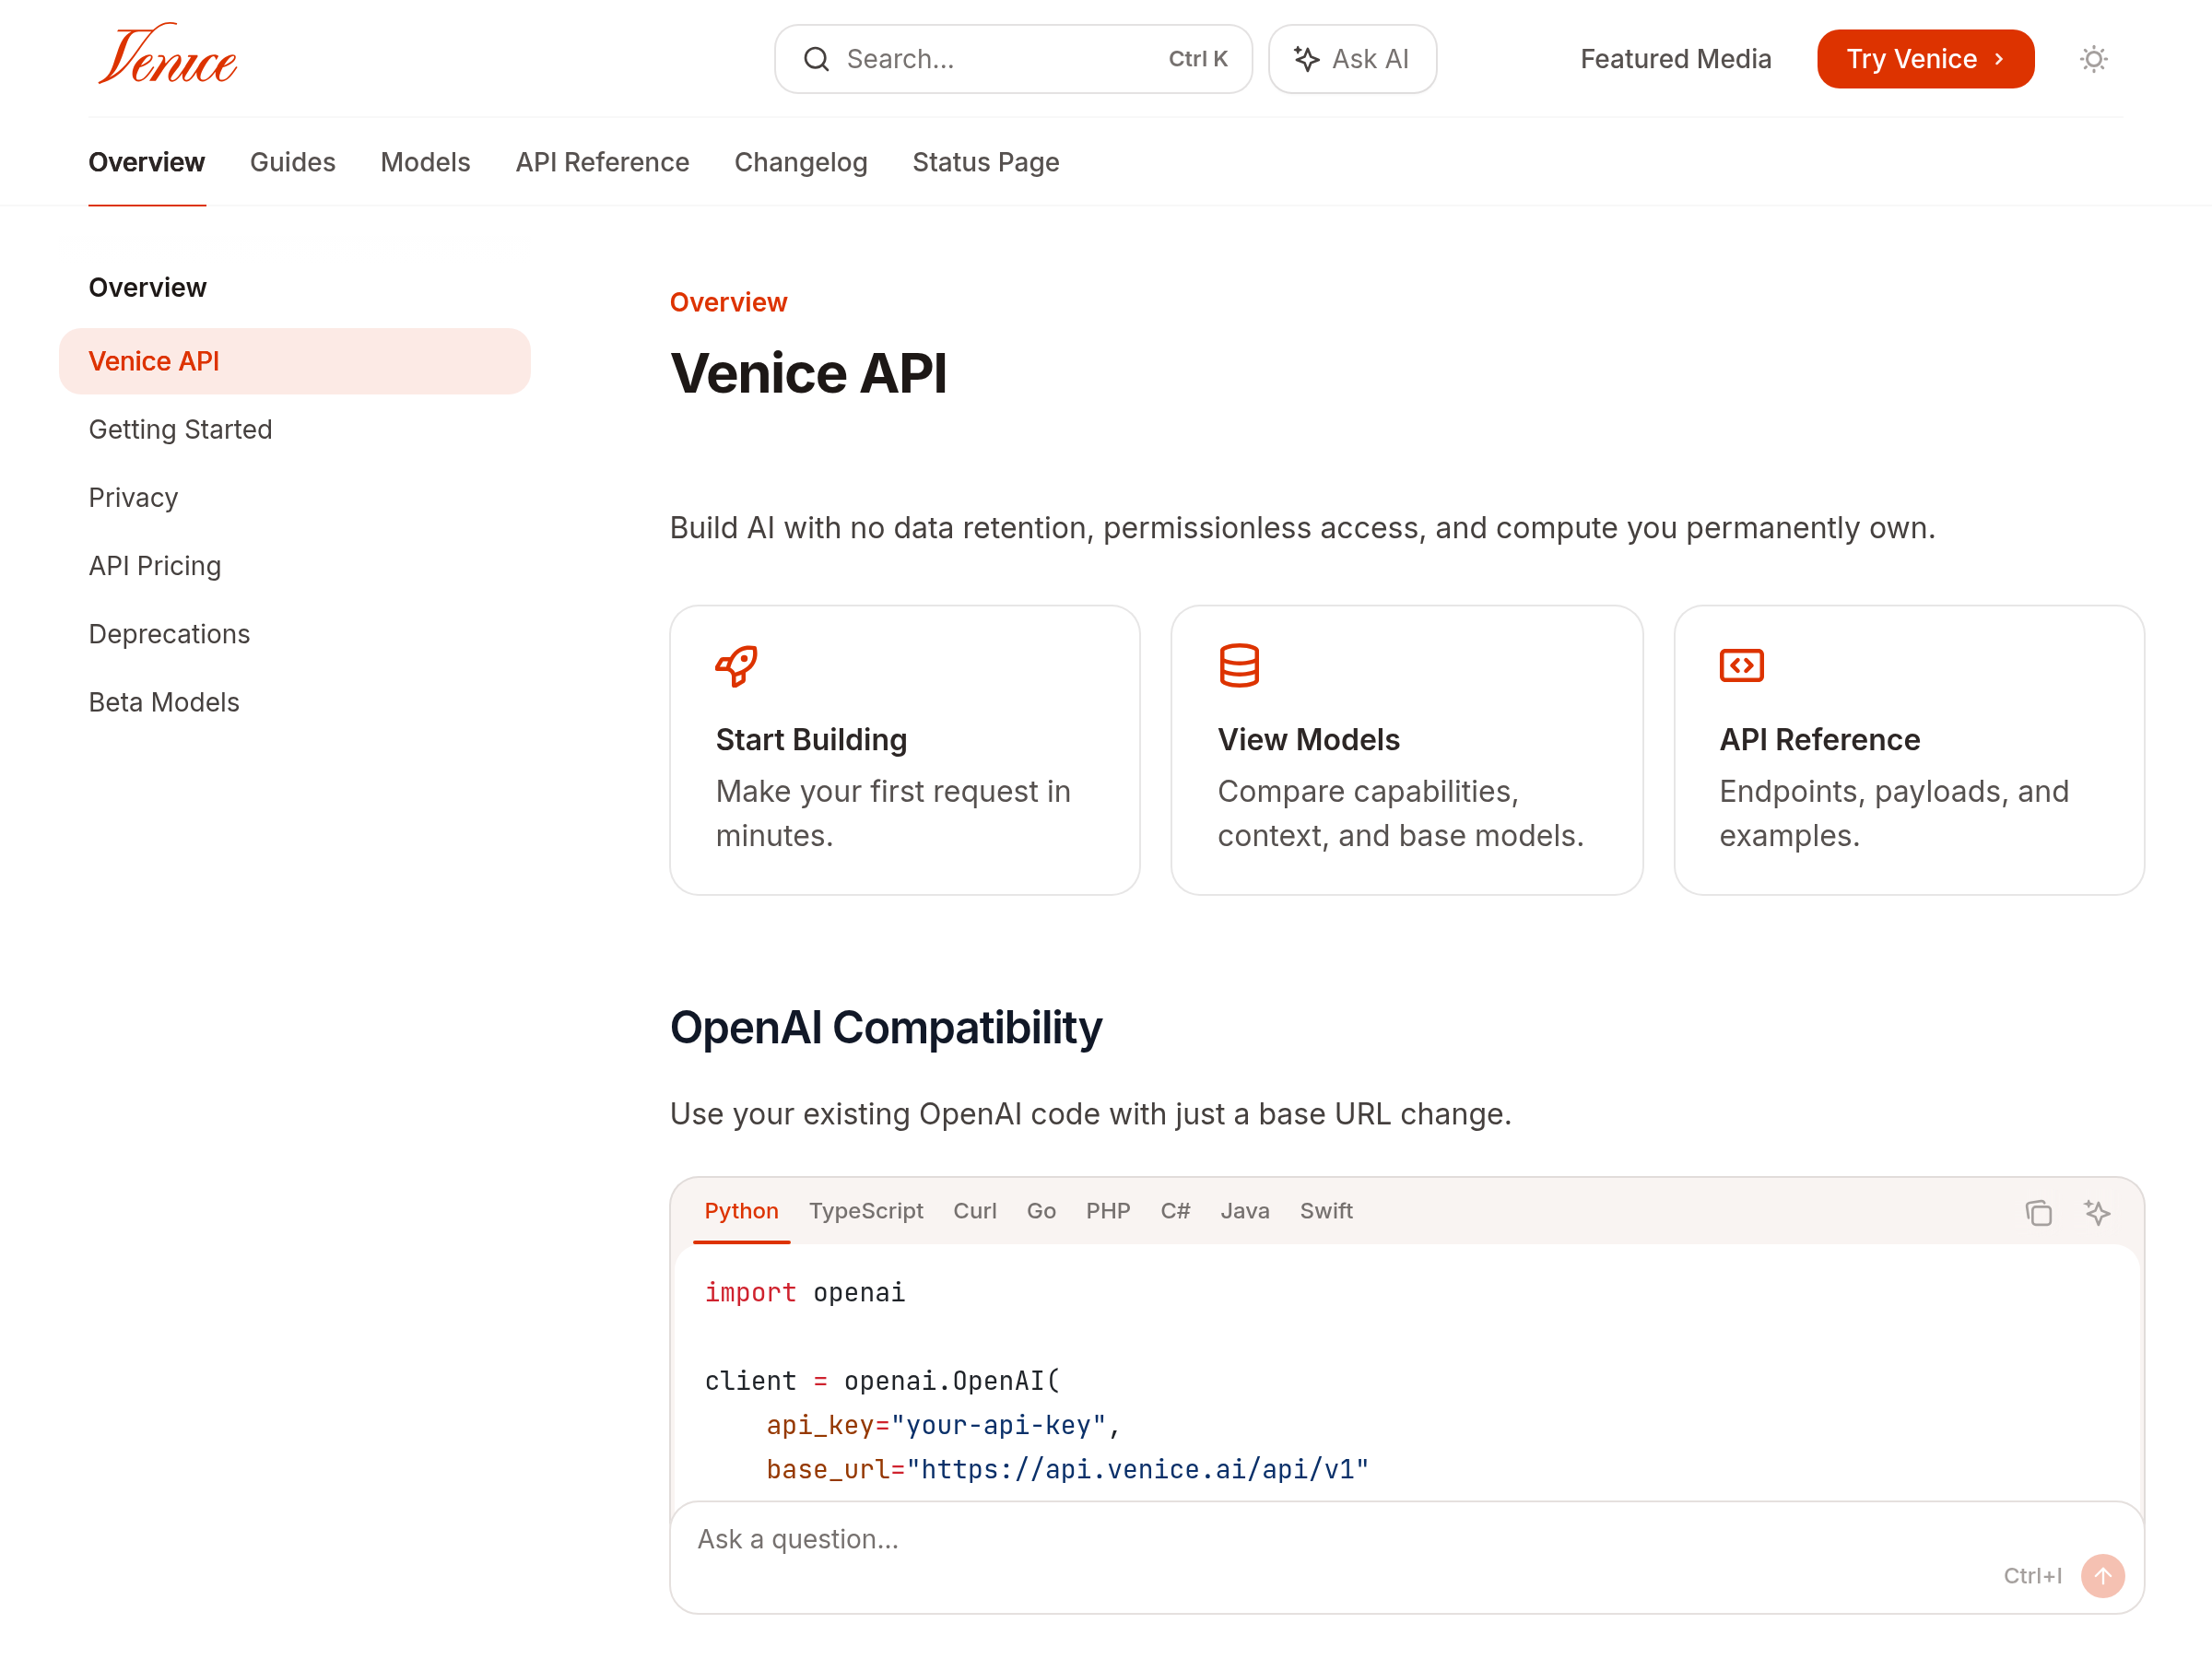Click the import openai code line

coord(805,1292)
